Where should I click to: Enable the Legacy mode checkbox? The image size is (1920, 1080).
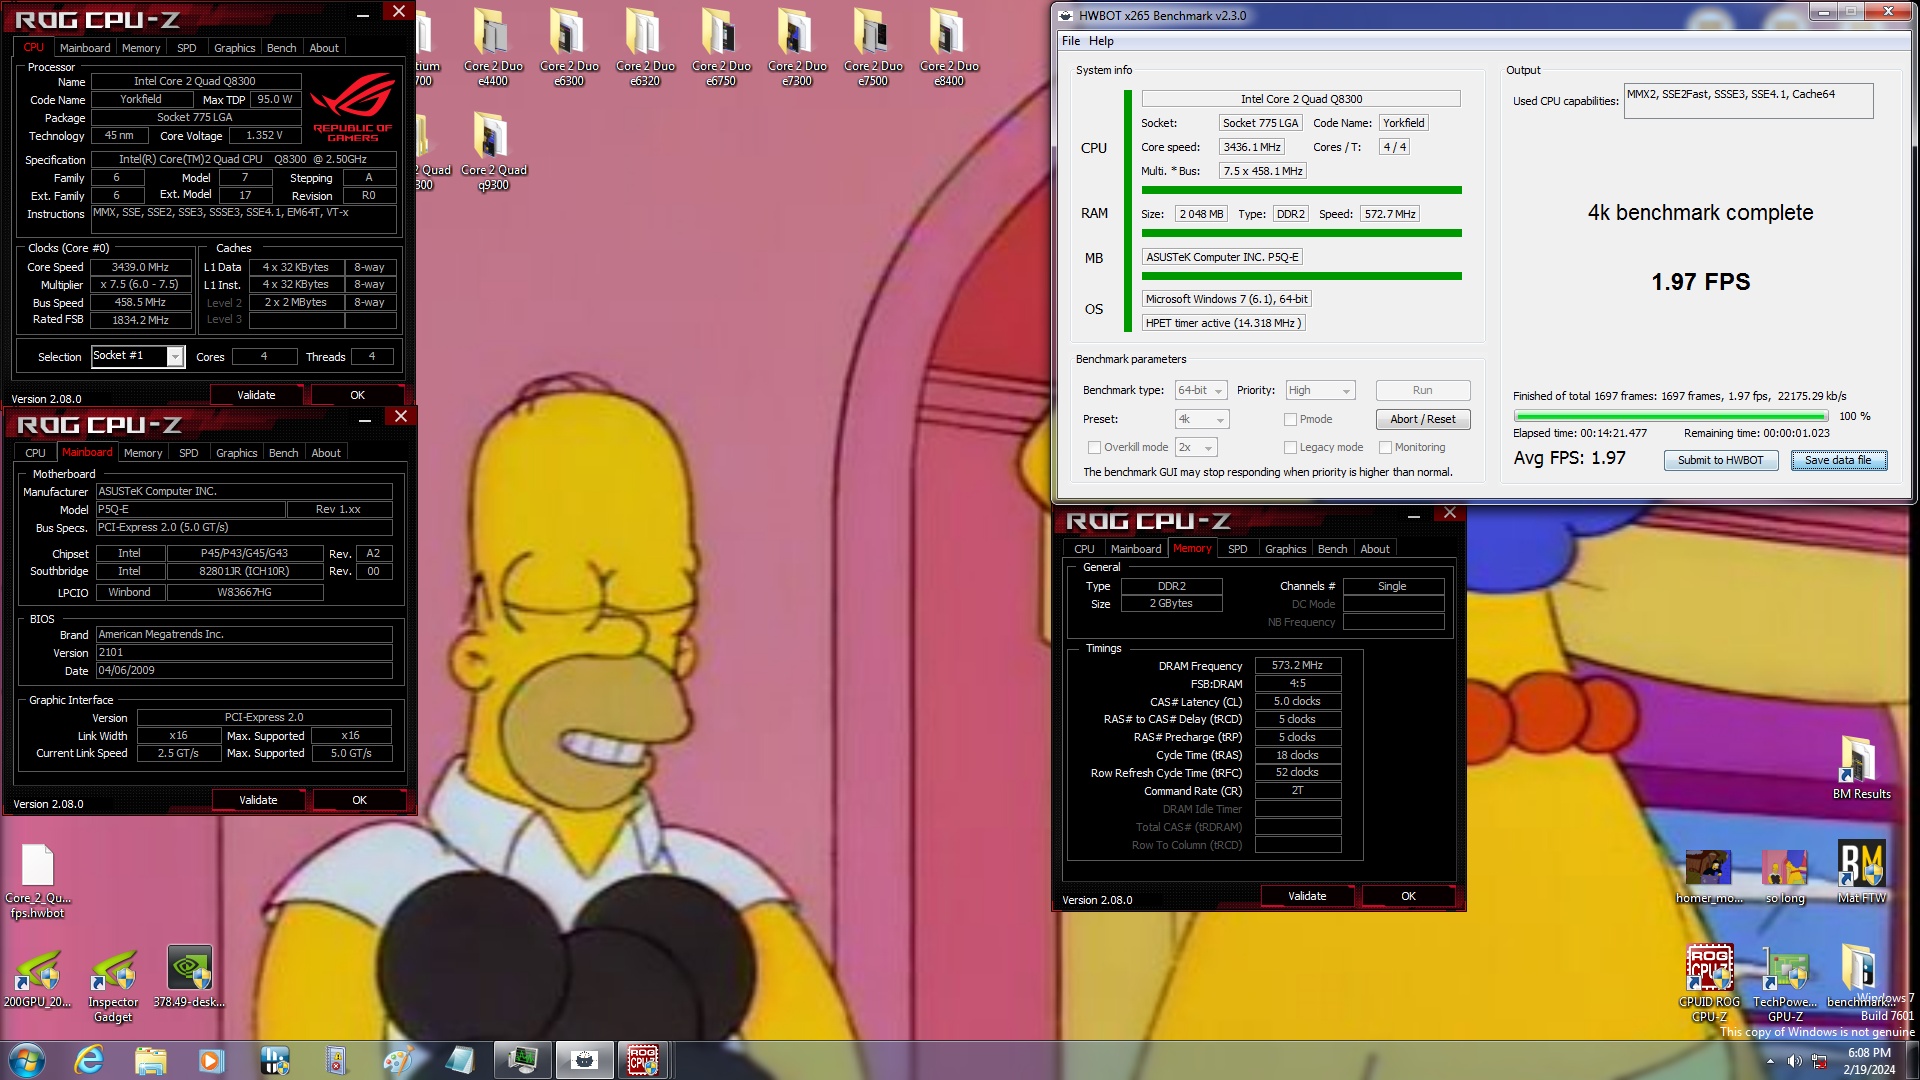[1290, 448]
